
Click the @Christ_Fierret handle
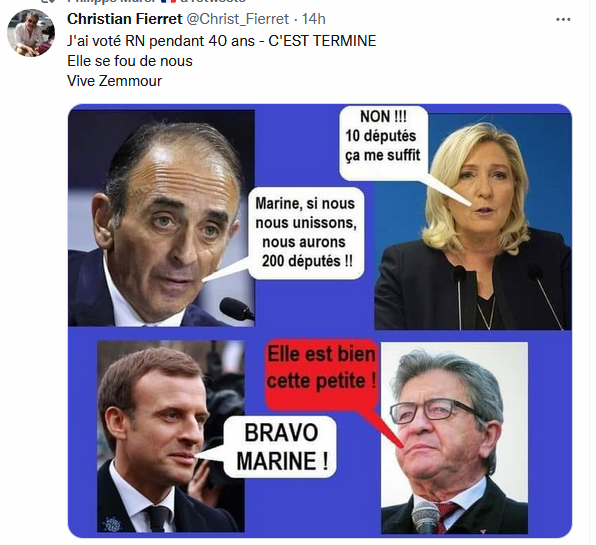coord(238,19)
